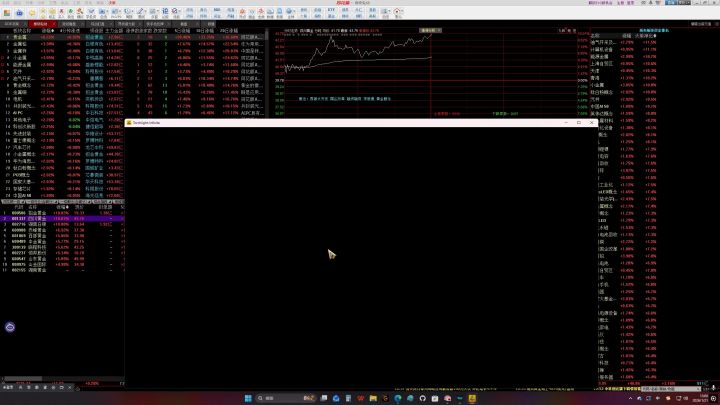Open the '论' discussion toolbar icon
Screen dimensions: 720x405
165,11
